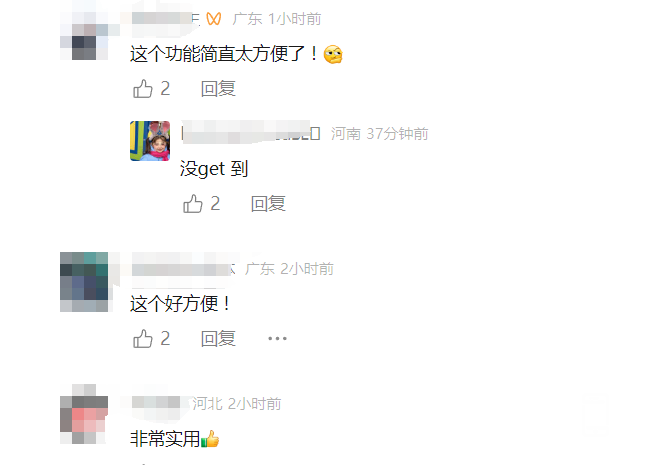The image size is (650, 465).
Task: Like the comment 这个功能简直太方便了
Action: point(143,89)
